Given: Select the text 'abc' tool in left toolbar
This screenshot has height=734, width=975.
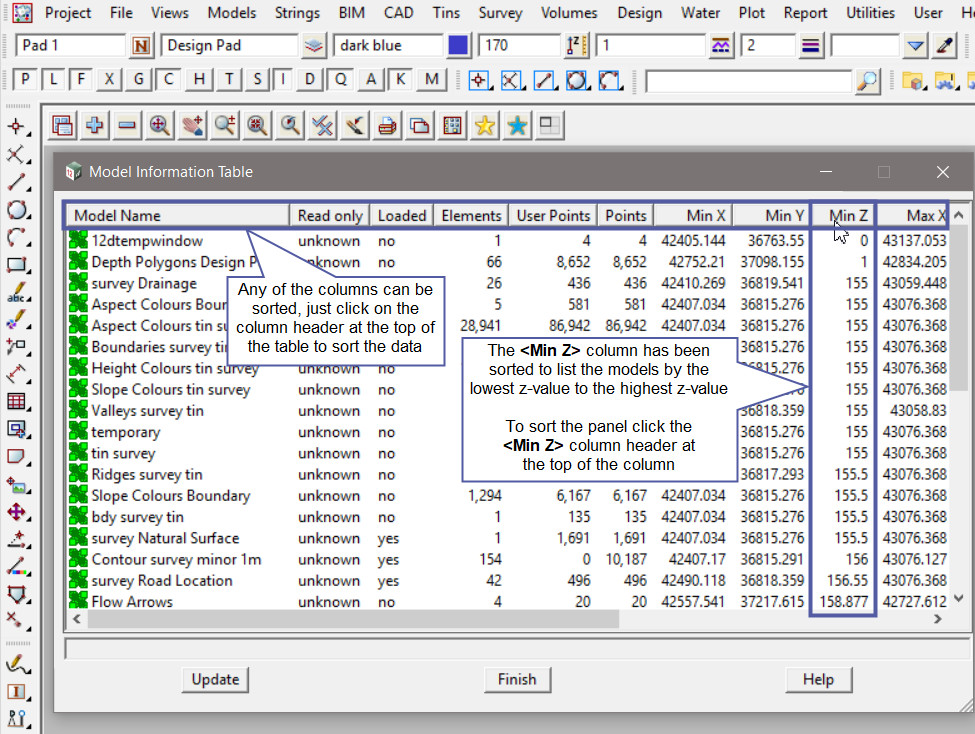Looking at the screenshot, I should [16, 294].
